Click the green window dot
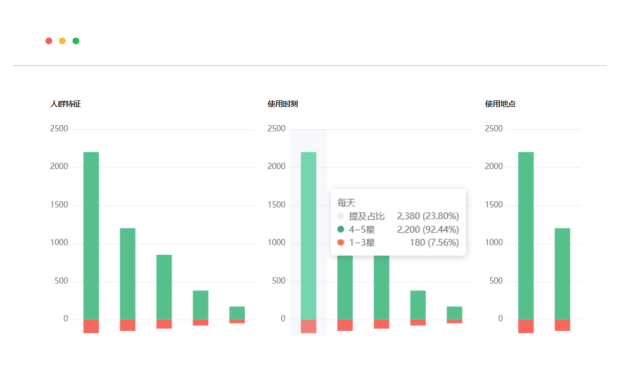This screenshot has height=366, width=620. tap(76, 41)
